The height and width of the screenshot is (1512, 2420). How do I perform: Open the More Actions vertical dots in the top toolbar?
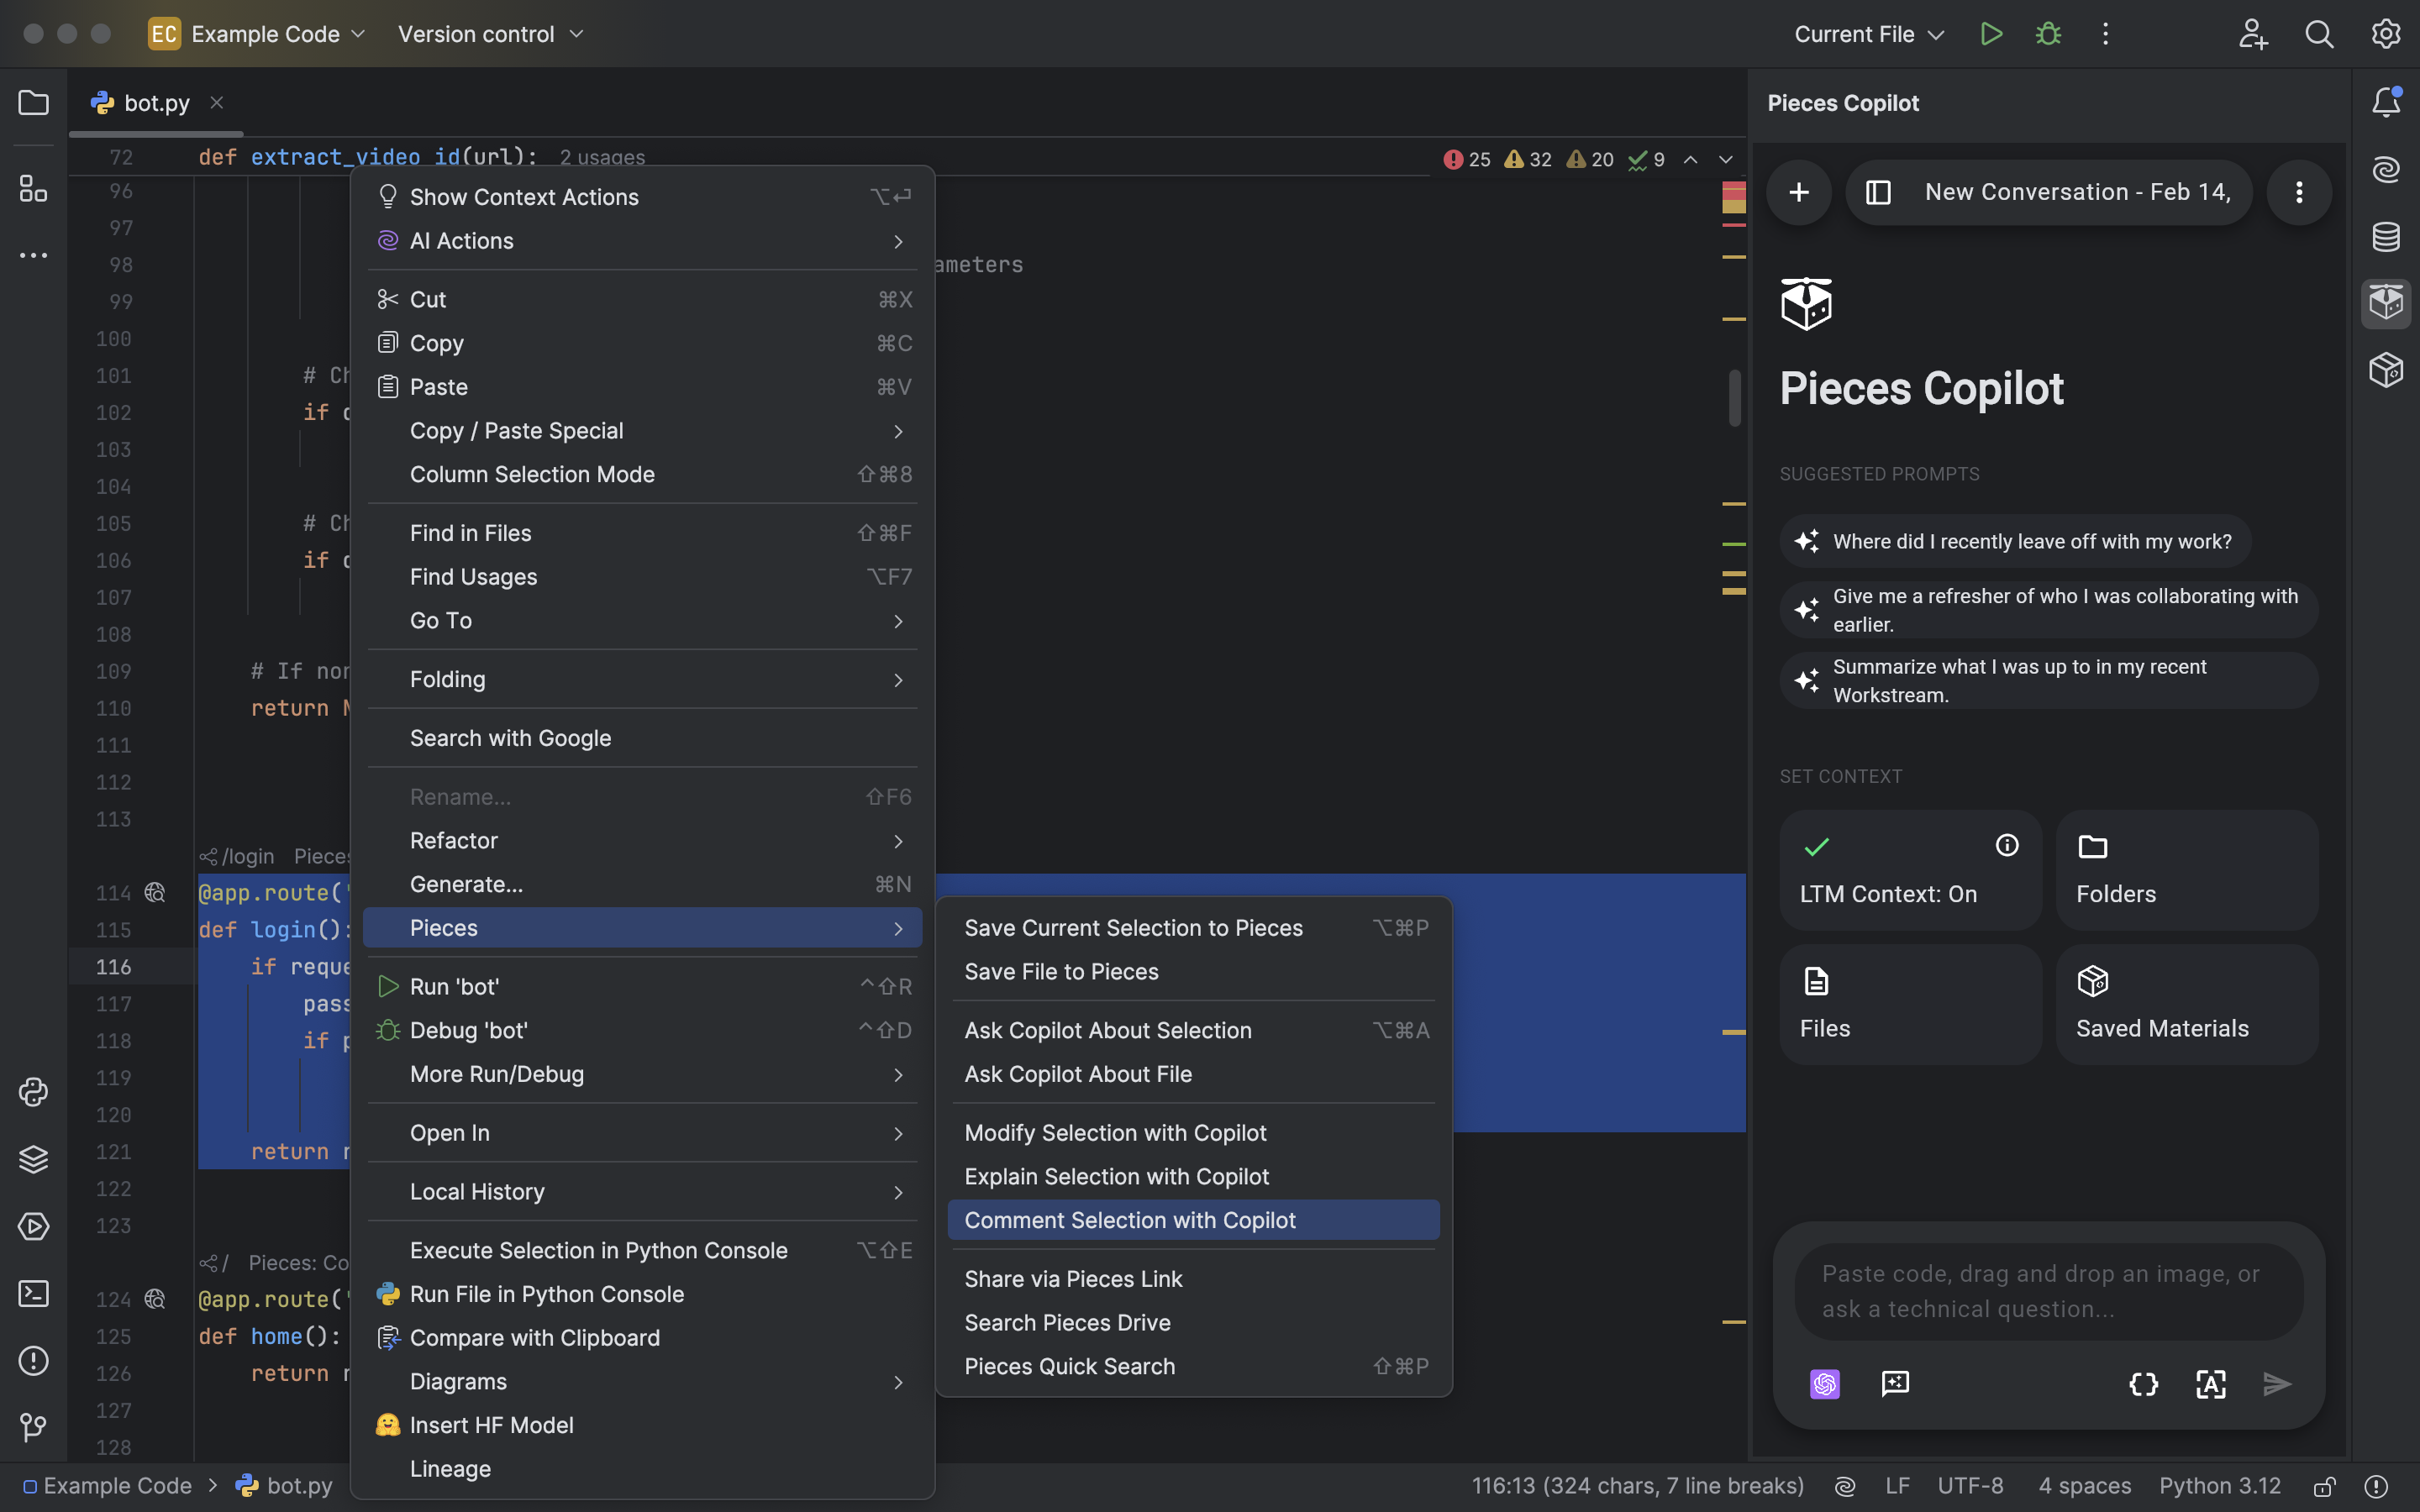pos(2105,34)
